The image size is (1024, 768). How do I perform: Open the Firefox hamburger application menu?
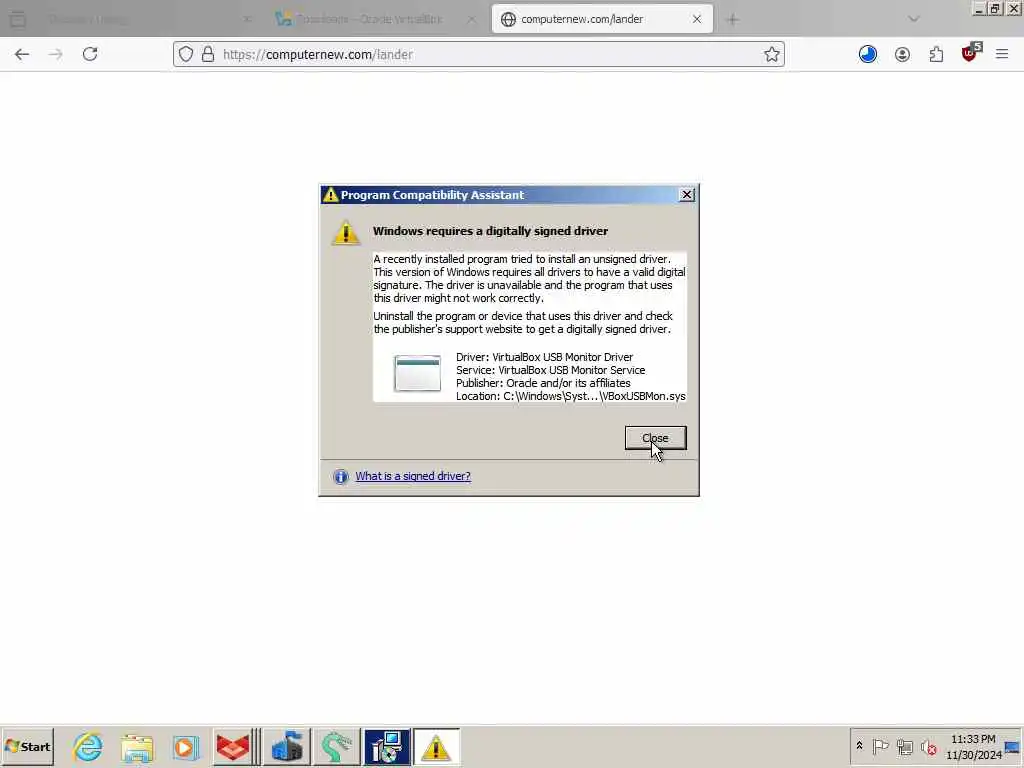[1002, 54]
